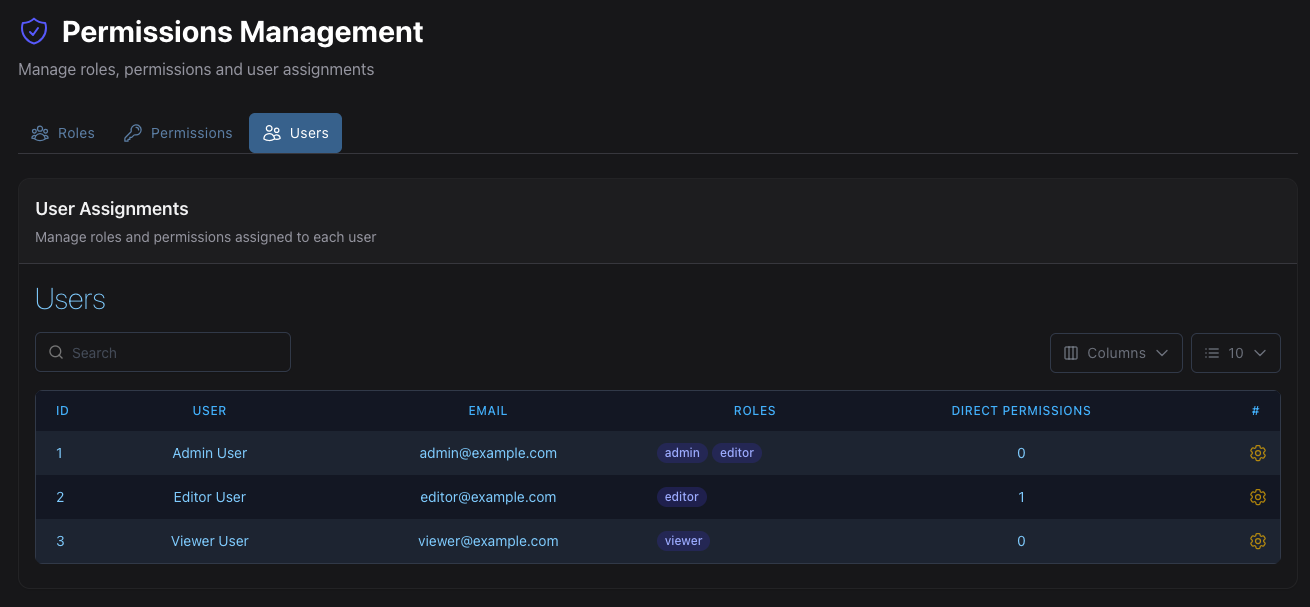
Task: Click the shield logo icon
Action: point(34,30)
